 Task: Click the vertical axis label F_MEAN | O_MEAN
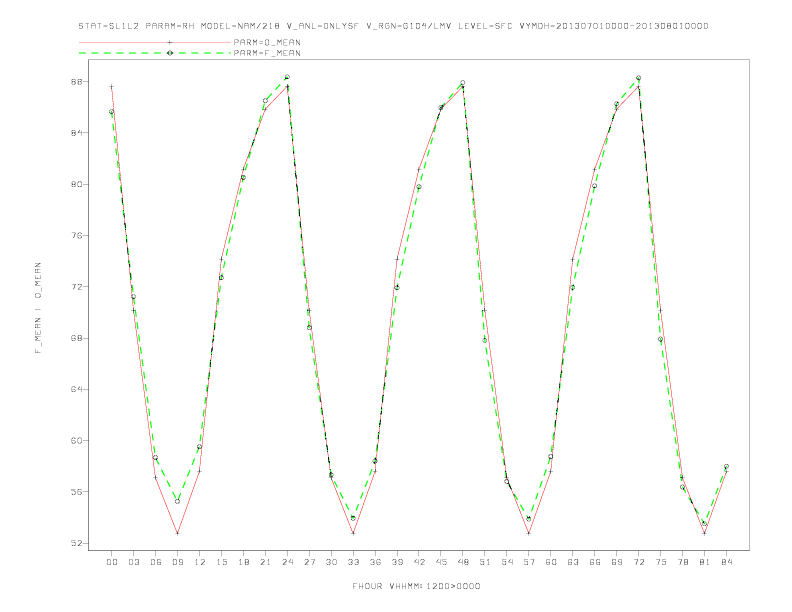38,308
